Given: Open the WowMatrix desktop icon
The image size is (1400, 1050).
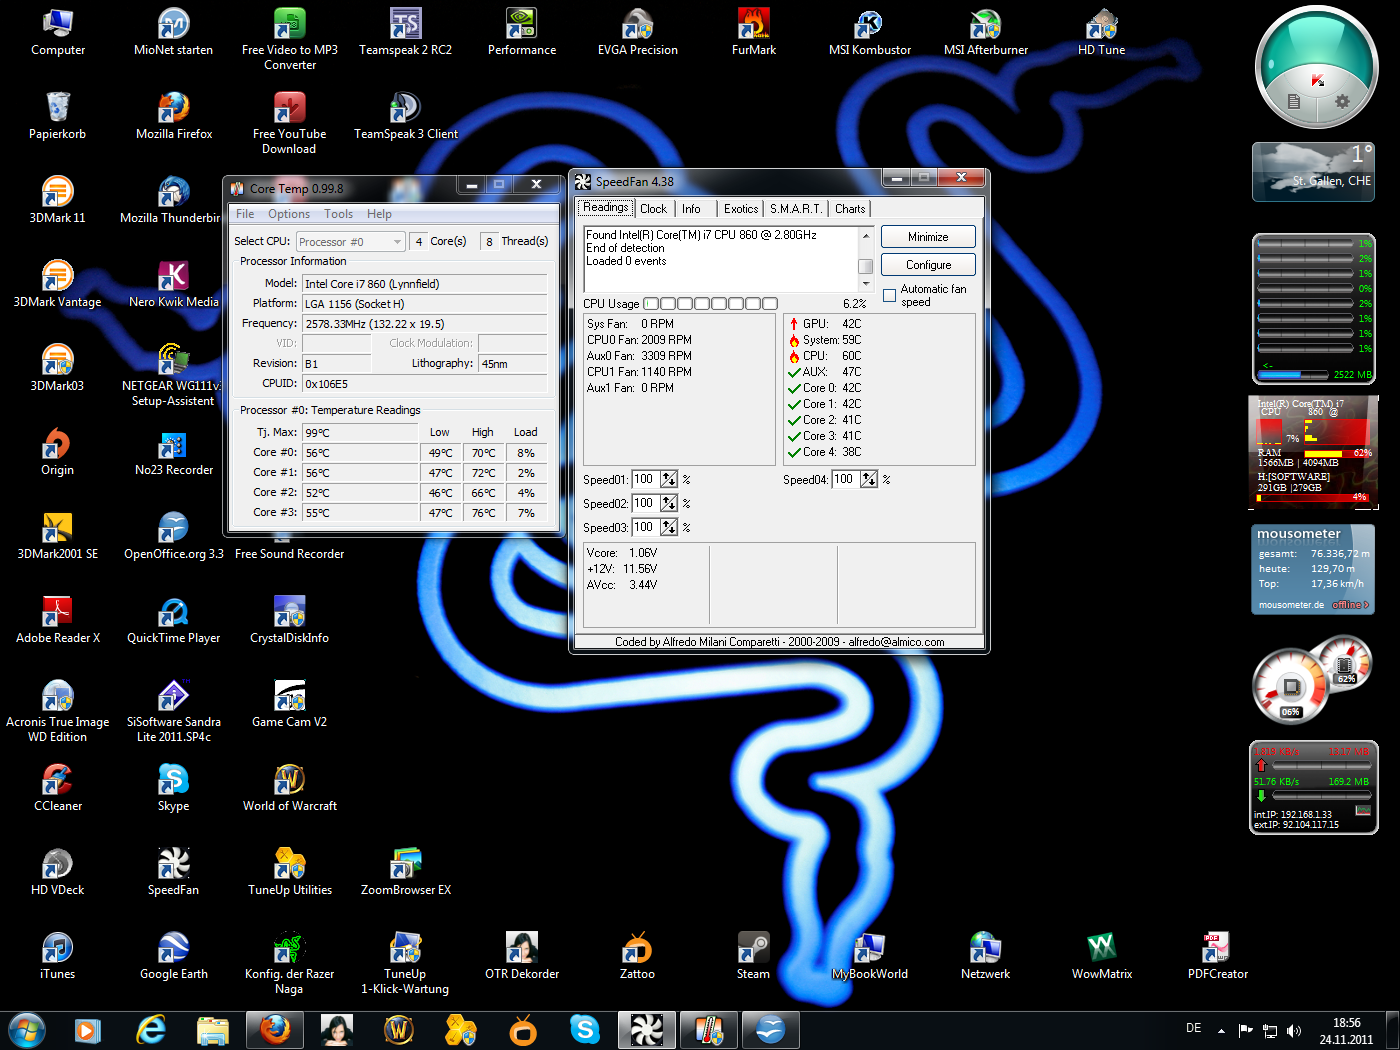Looking at the screenshot, I should tap(1101, 955).
